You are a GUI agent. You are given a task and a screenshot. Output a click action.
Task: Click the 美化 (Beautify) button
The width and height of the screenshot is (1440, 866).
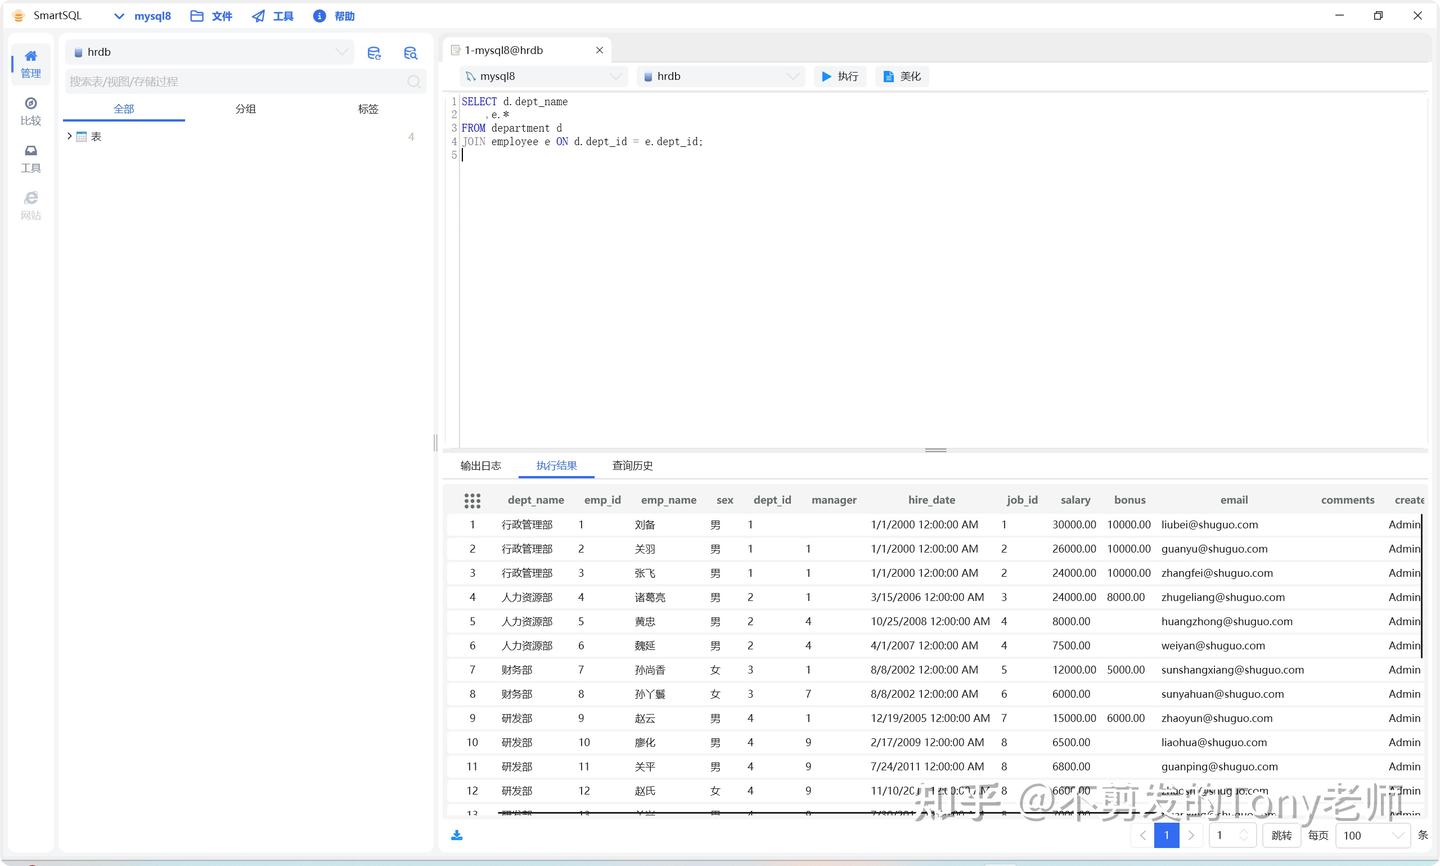(902, 76)
